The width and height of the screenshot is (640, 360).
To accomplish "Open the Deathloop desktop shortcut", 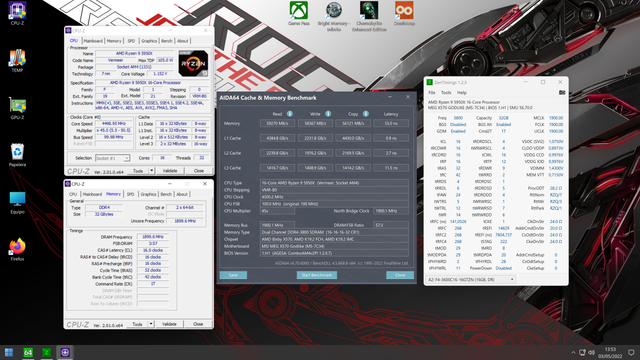I will pyautogui.click(x=404, y=13).
